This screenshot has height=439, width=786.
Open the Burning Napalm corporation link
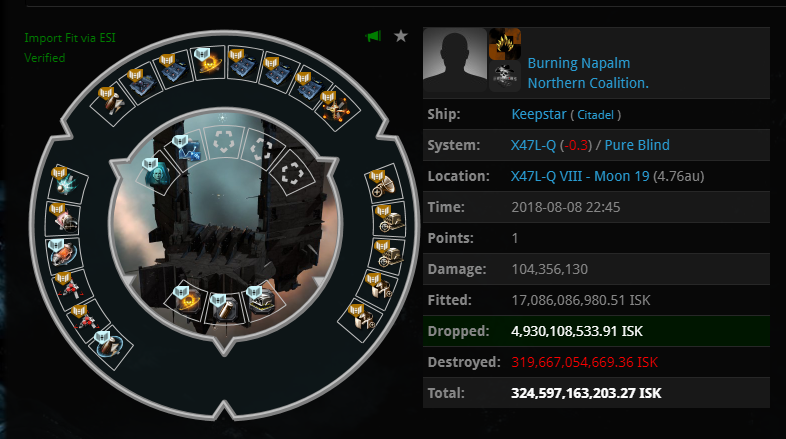[x=578, y=63]
